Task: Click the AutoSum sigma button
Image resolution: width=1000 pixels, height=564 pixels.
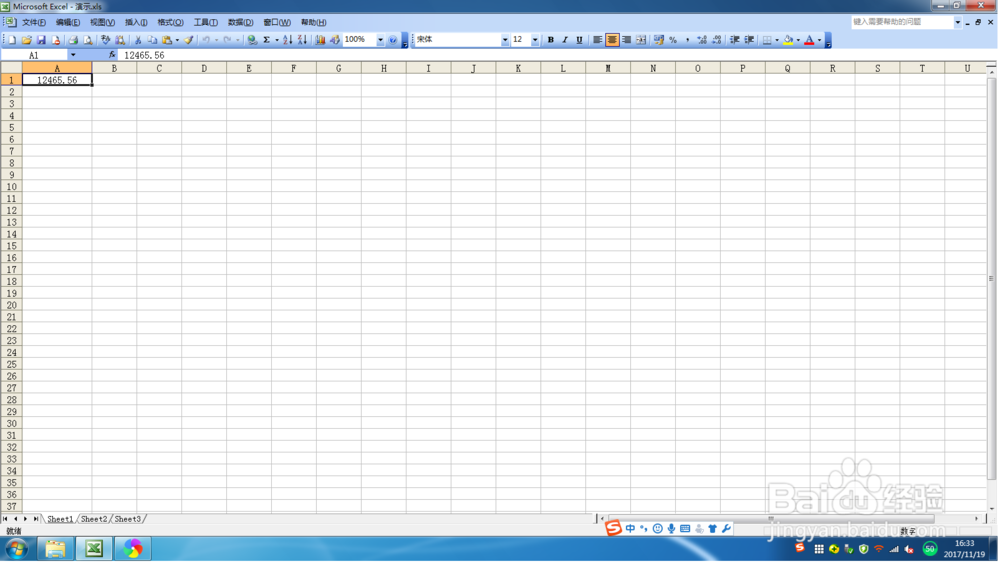Action: [267, 40]
